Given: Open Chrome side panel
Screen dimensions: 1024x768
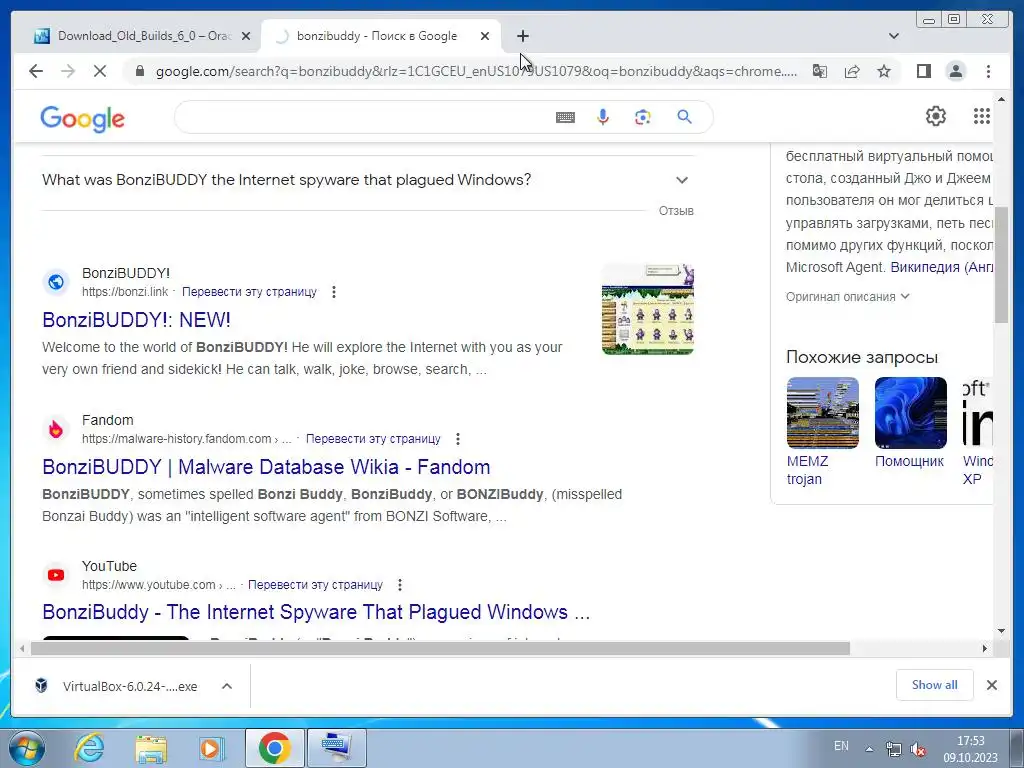Looking at the screenshot, I should [923, 71].
